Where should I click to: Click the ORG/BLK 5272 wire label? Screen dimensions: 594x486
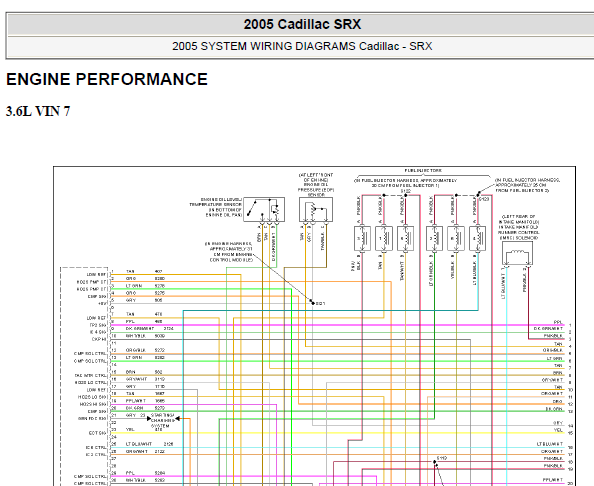tap(145, 350)
